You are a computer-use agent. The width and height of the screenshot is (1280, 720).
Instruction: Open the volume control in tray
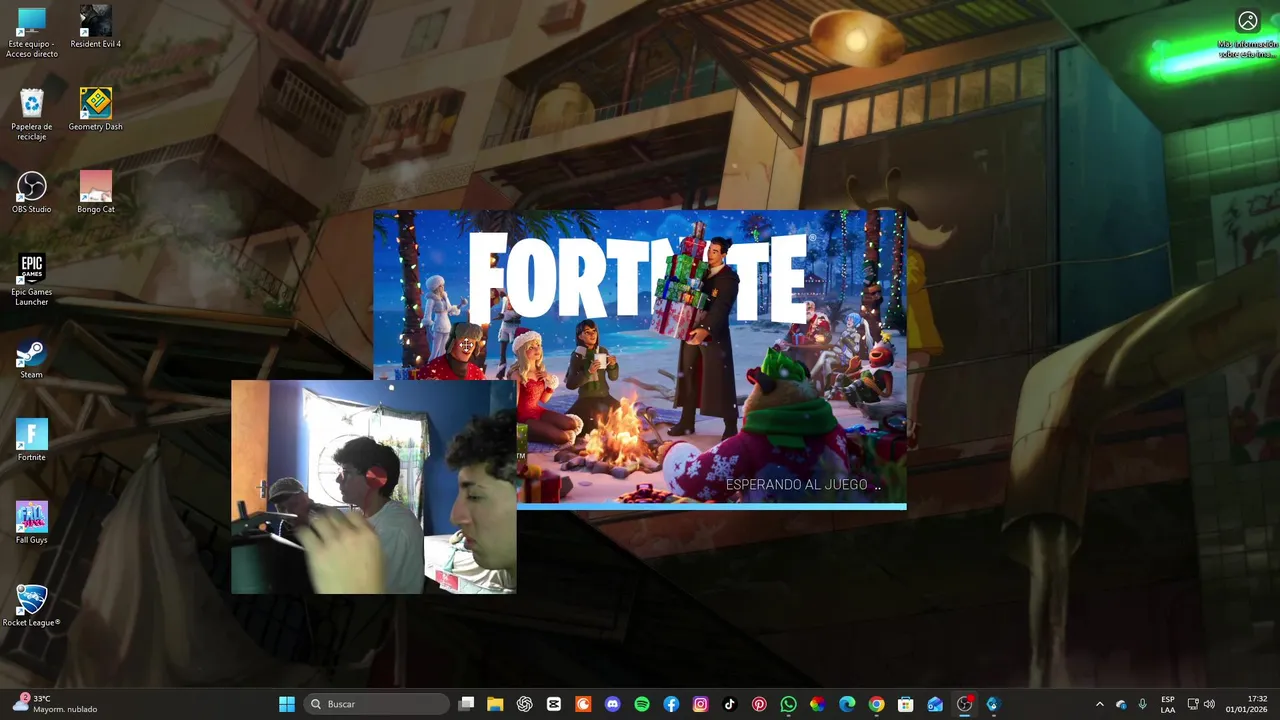pos(1210,704)
